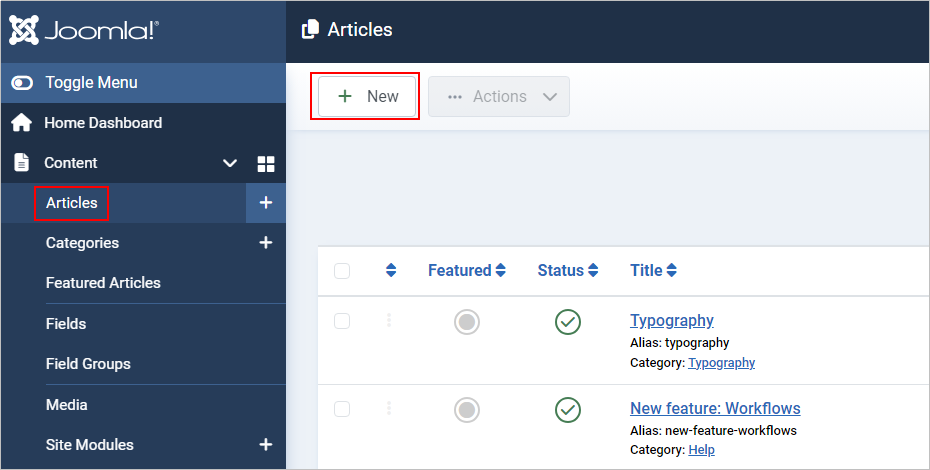Image resolution: width=930 pixels, height=470 pixels.
Task: Click the Content document icon
Action: pos(21,162)
